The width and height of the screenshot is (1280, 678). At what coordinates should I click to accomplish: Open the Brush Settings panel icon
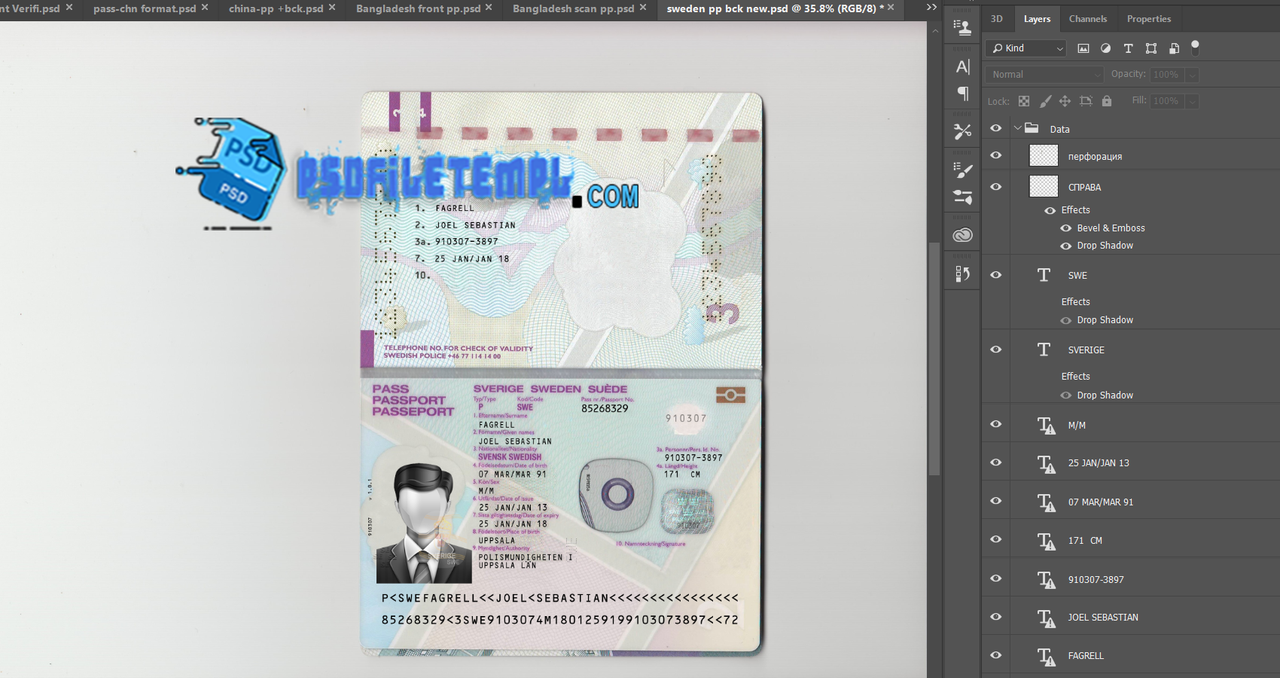tap(963, 170)
